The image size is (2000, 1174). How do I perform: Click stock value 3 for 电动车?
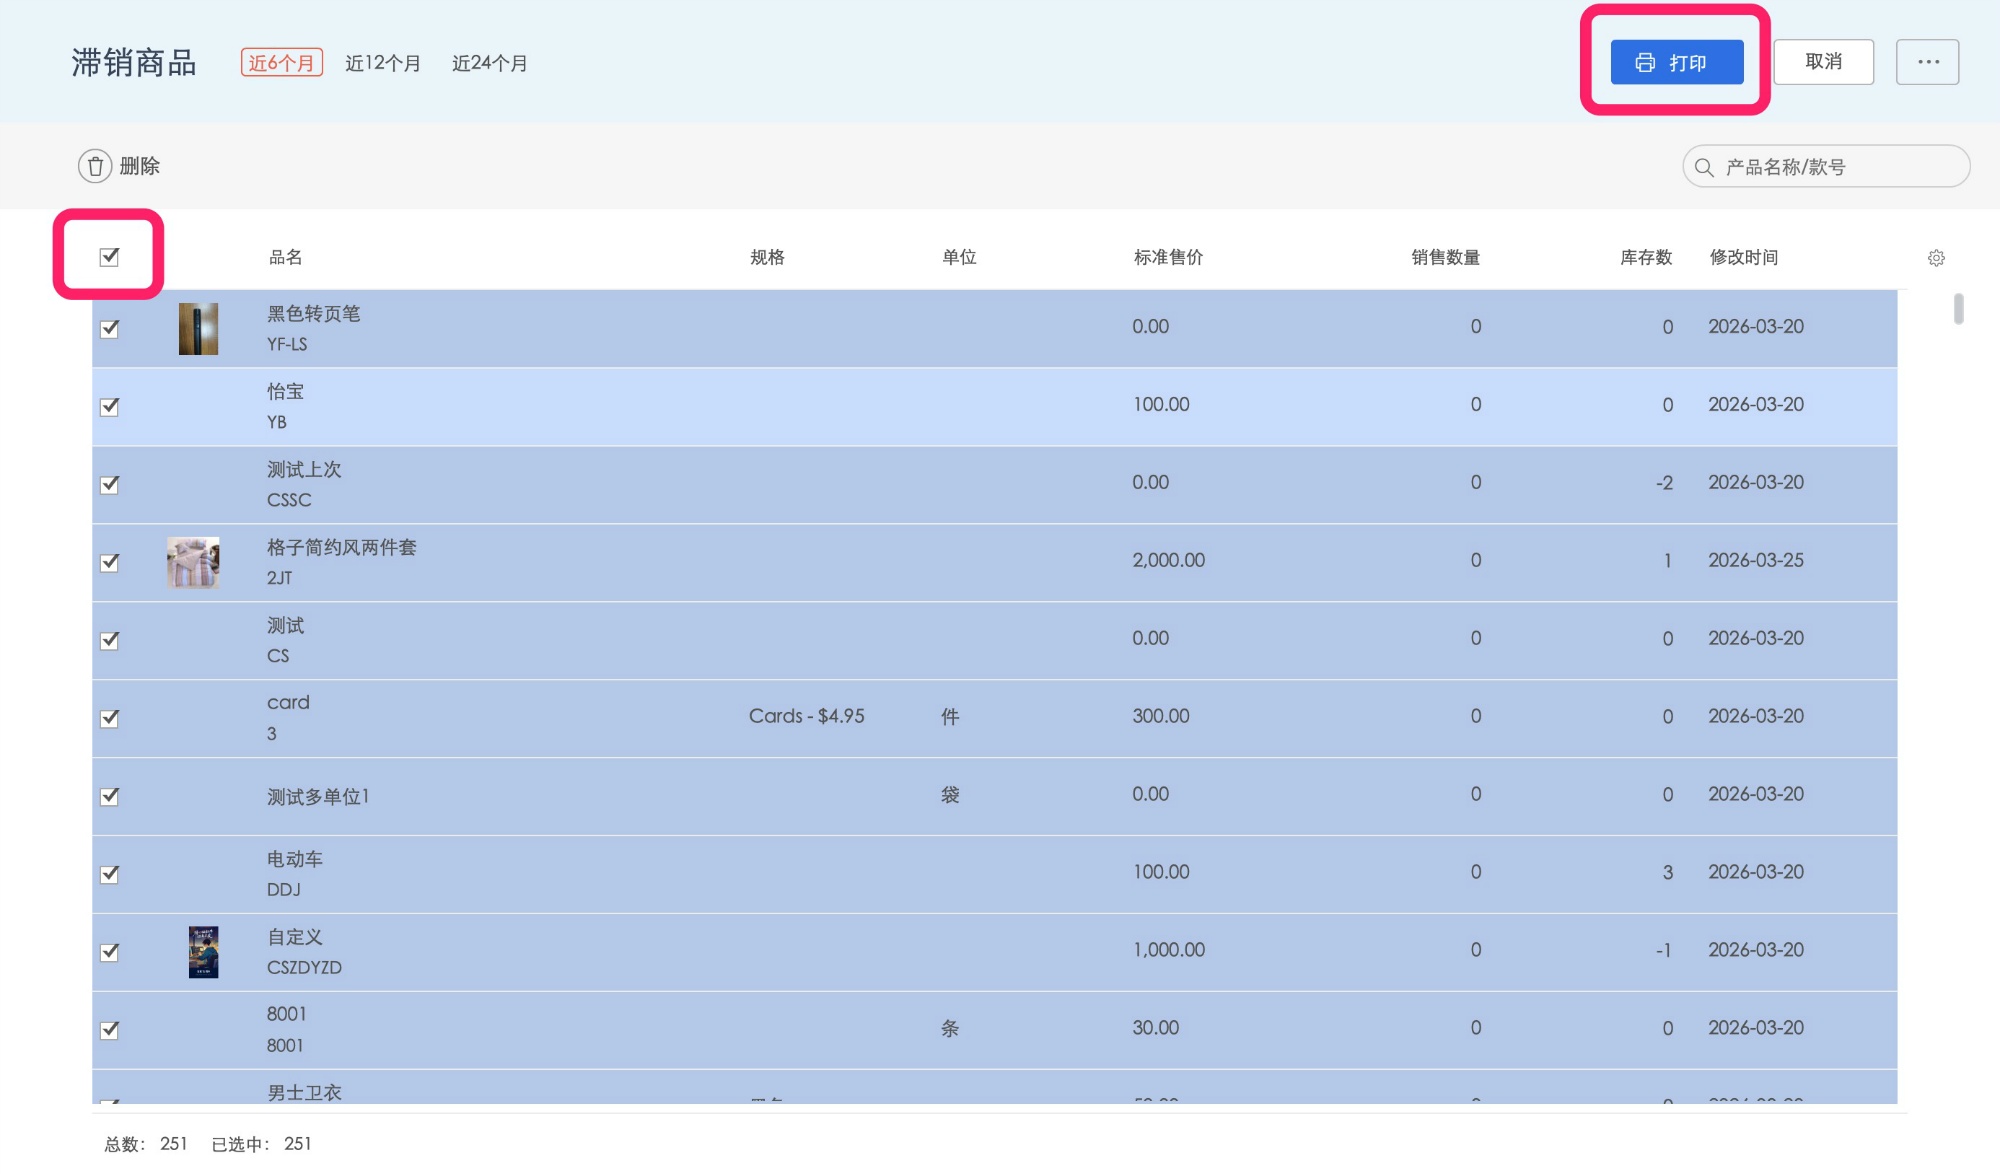[1668, 873]
